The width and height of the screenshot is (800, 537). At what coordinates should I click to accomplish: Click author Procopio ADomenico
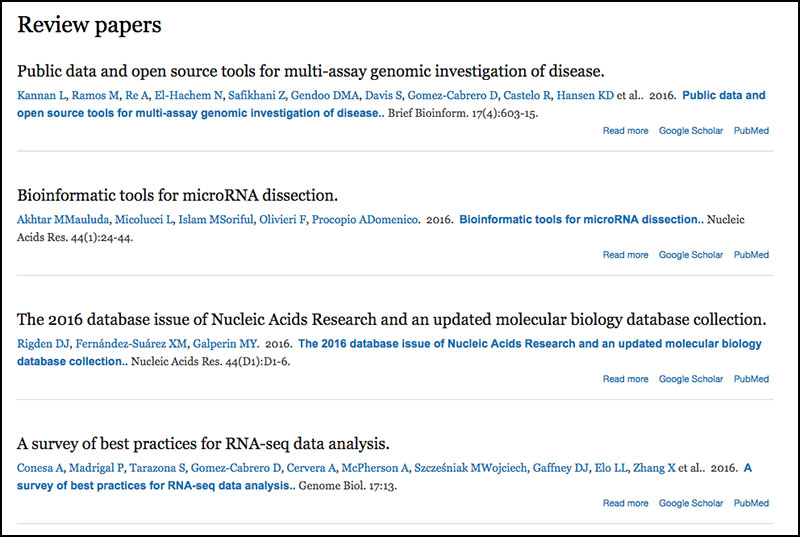(365, 220)
